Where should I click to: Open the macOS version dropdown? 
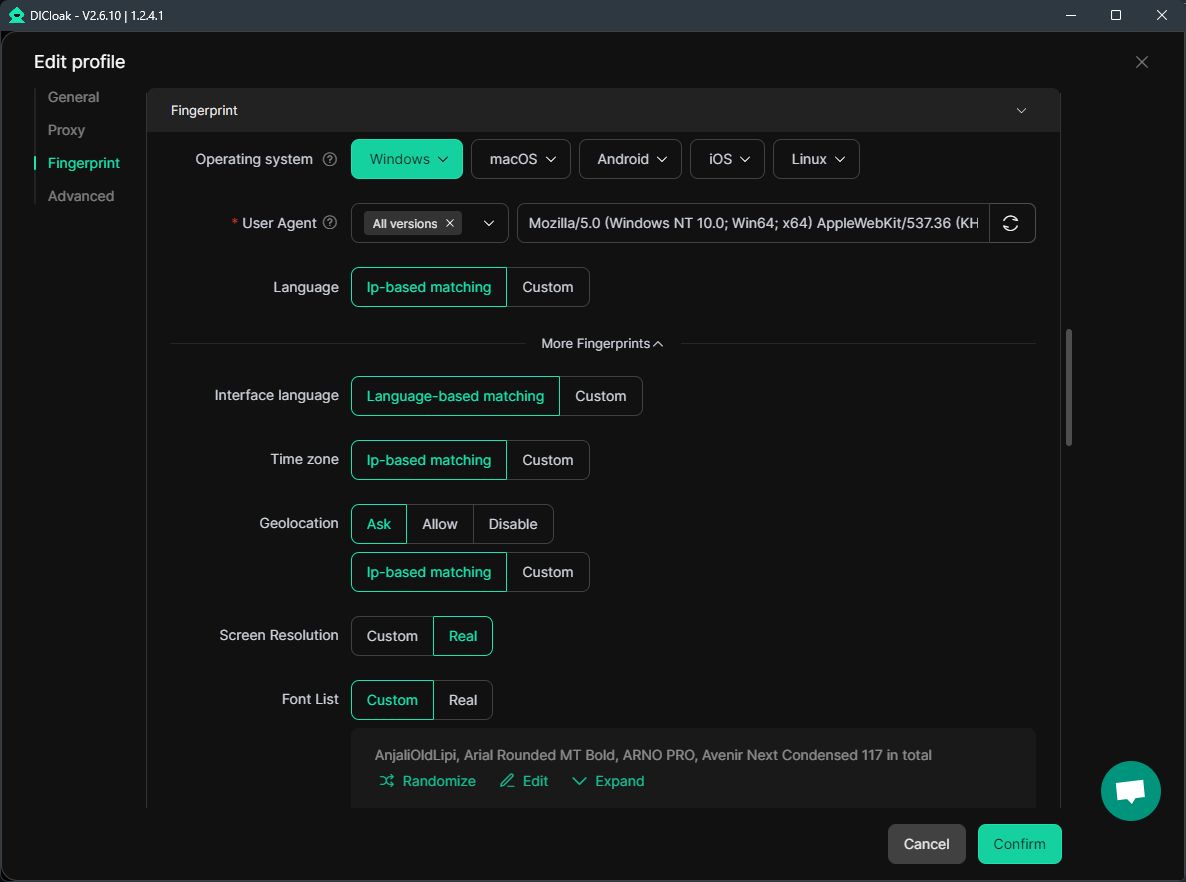(x=521, y=159)
